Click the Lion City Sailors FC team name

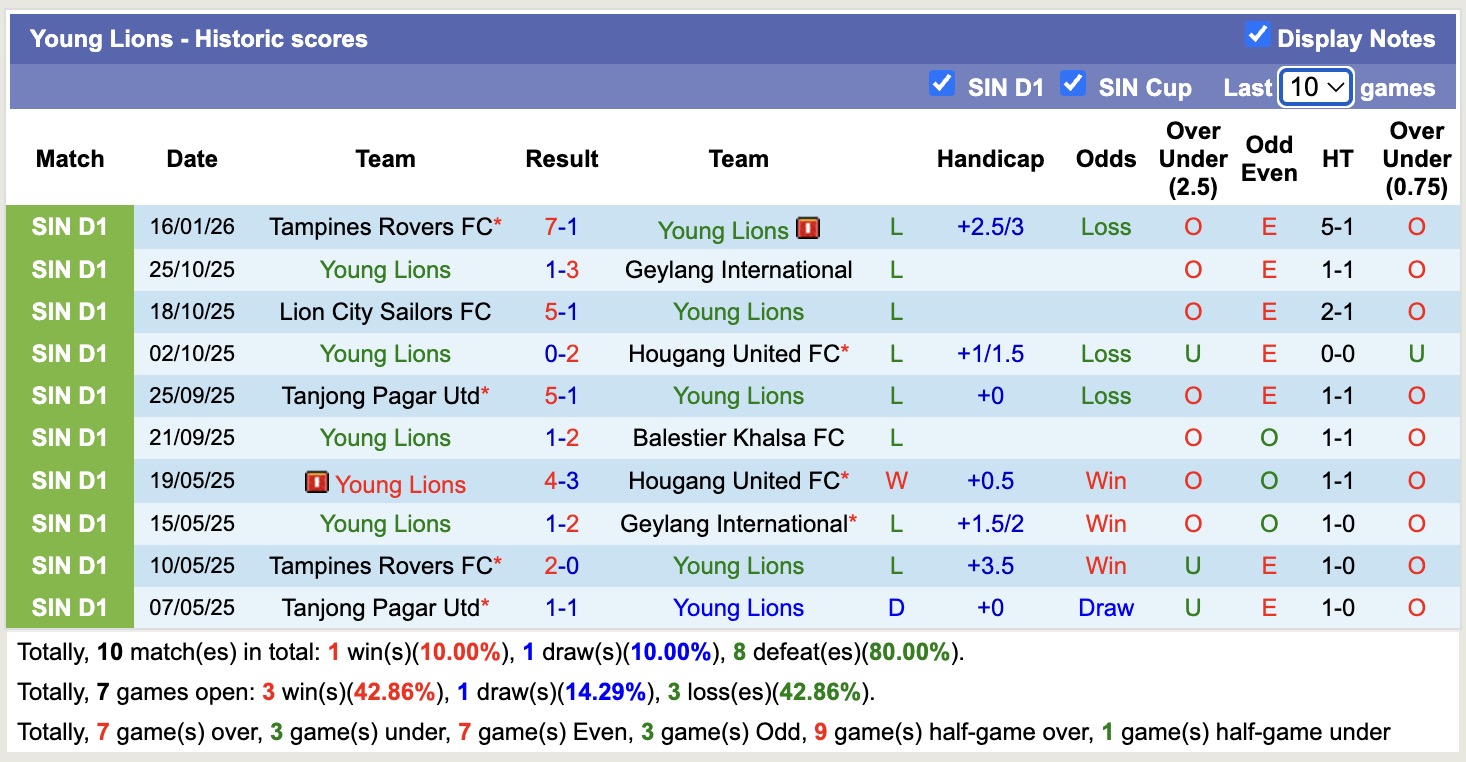385,312
